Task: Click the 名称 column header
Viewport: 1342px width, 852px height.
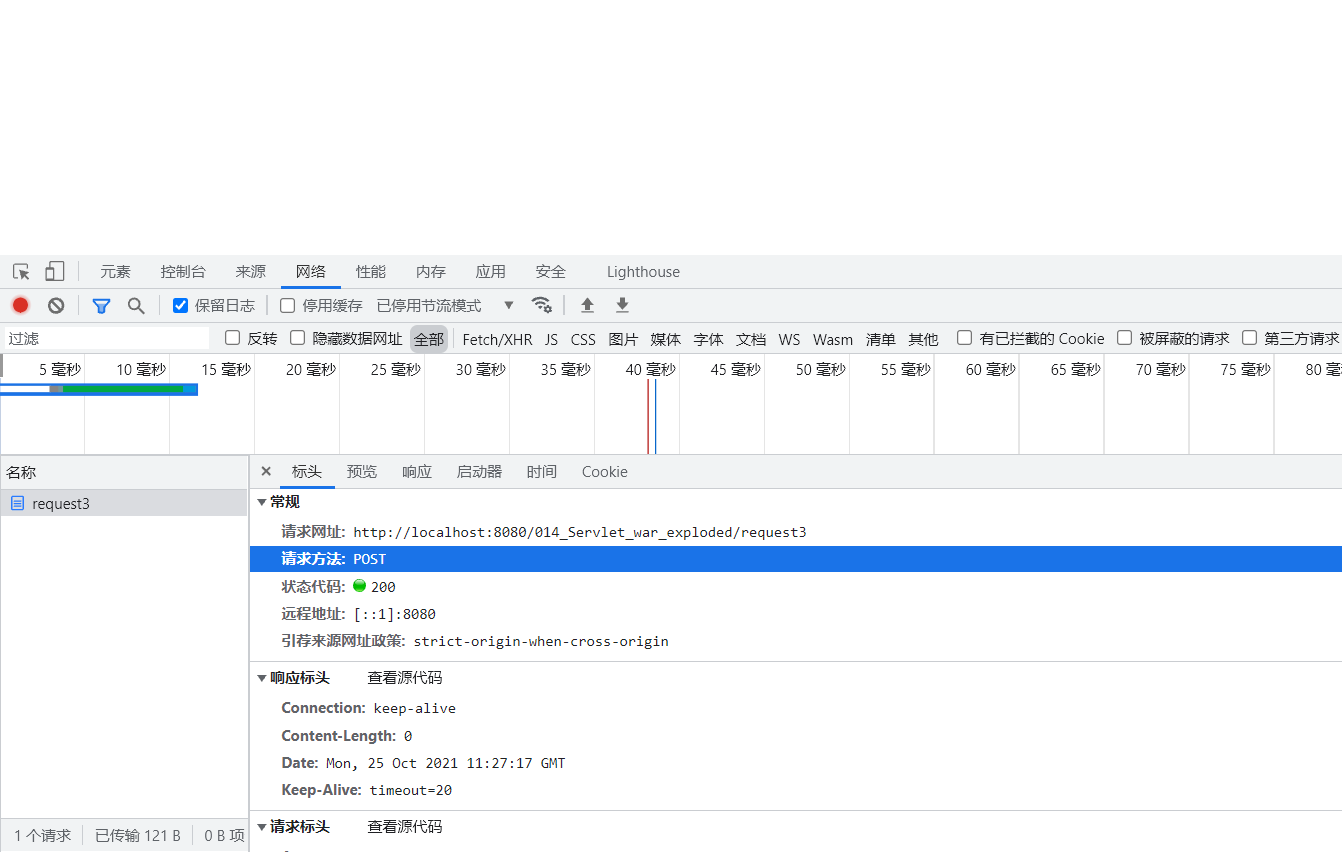Action: (x=124, y=472)
